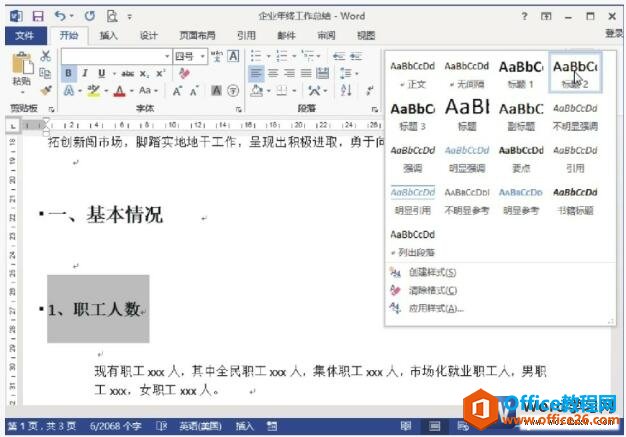Decrease font size with A down icon
626x437 pixels.
click(x=194, y=91)
